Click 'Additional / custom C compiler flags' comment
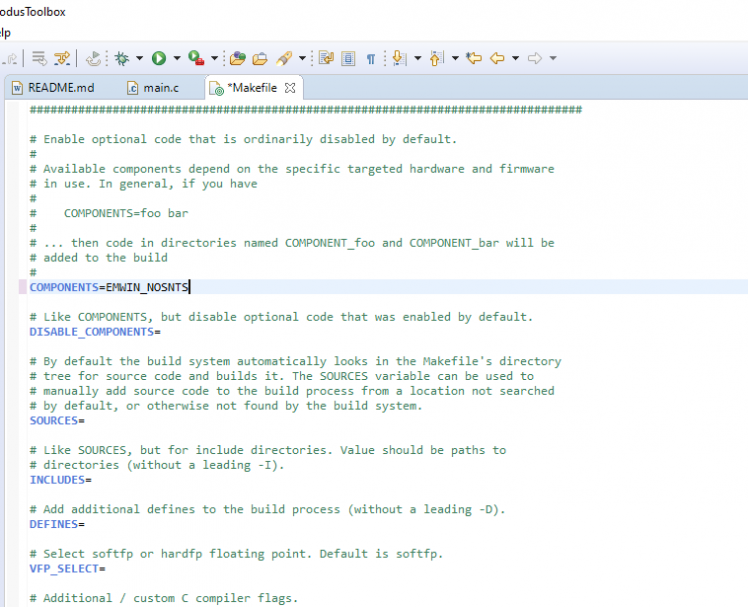The image size is (748, 607). (164, 598)
